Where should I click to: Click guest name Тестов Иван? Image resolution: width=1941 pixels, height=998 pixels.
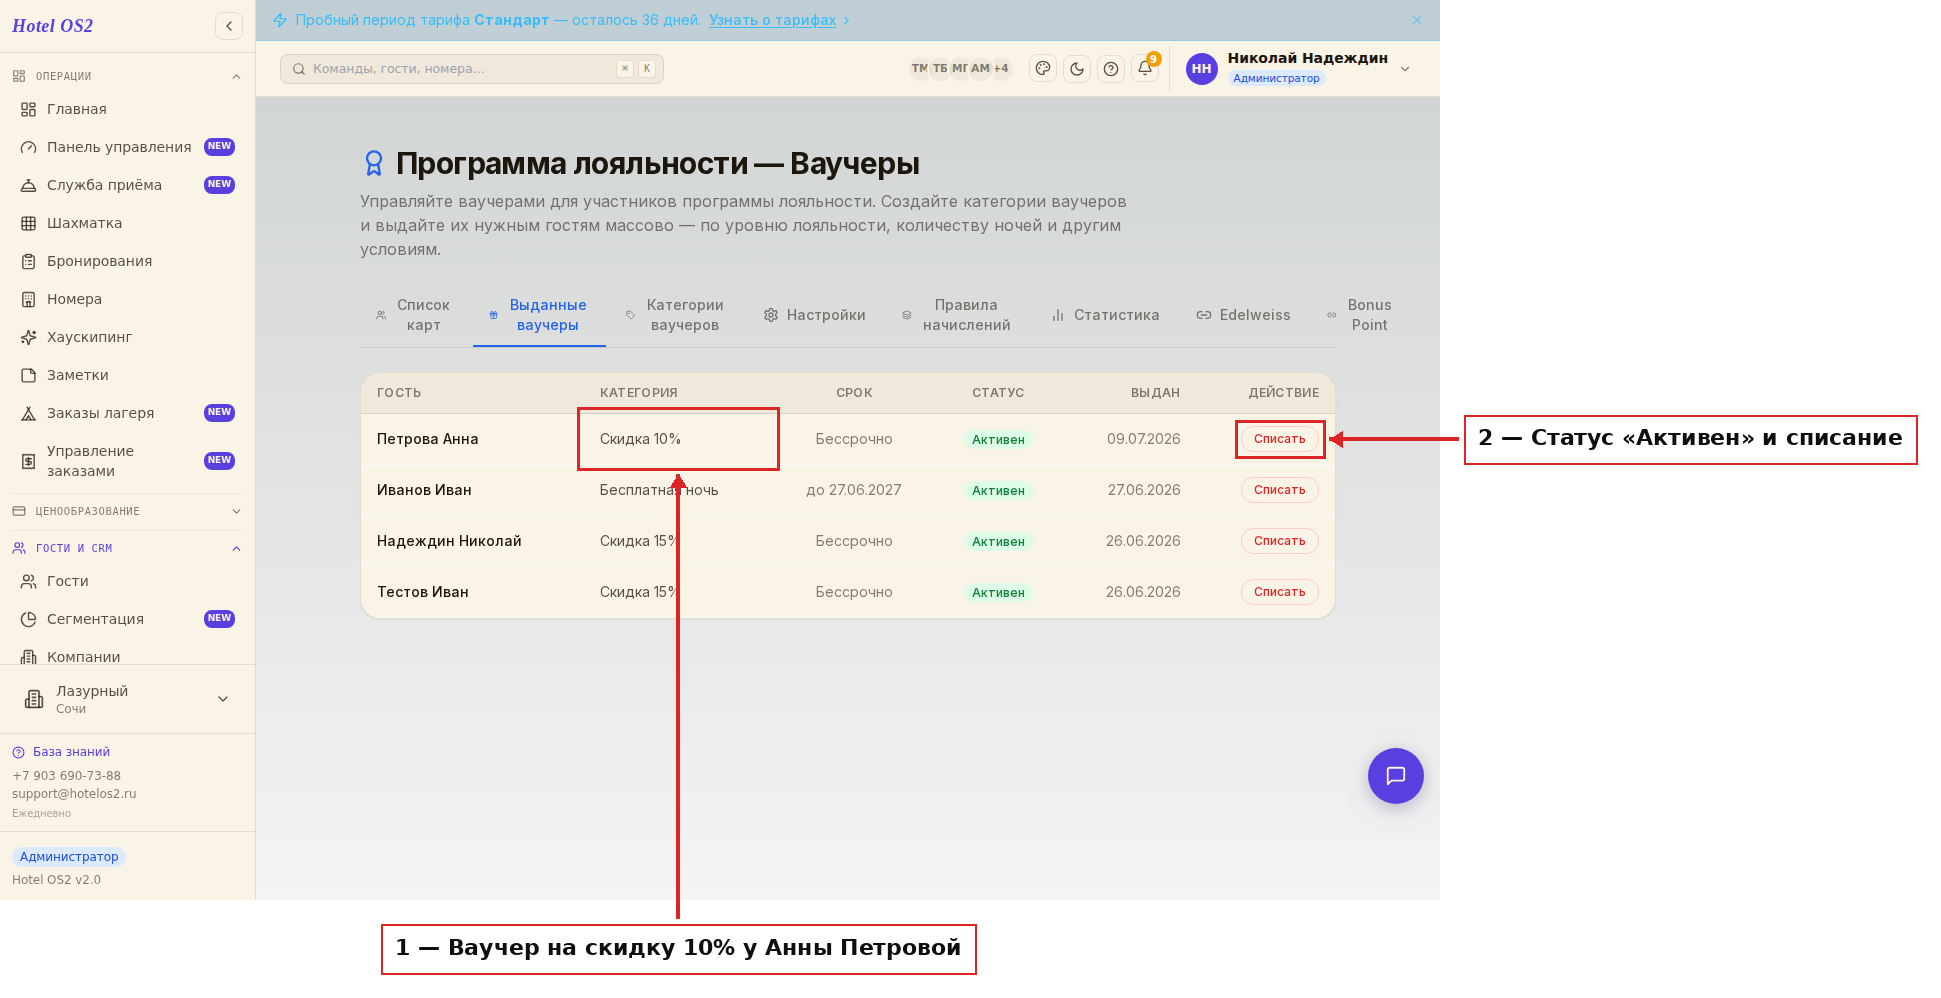tap(423, 592)
